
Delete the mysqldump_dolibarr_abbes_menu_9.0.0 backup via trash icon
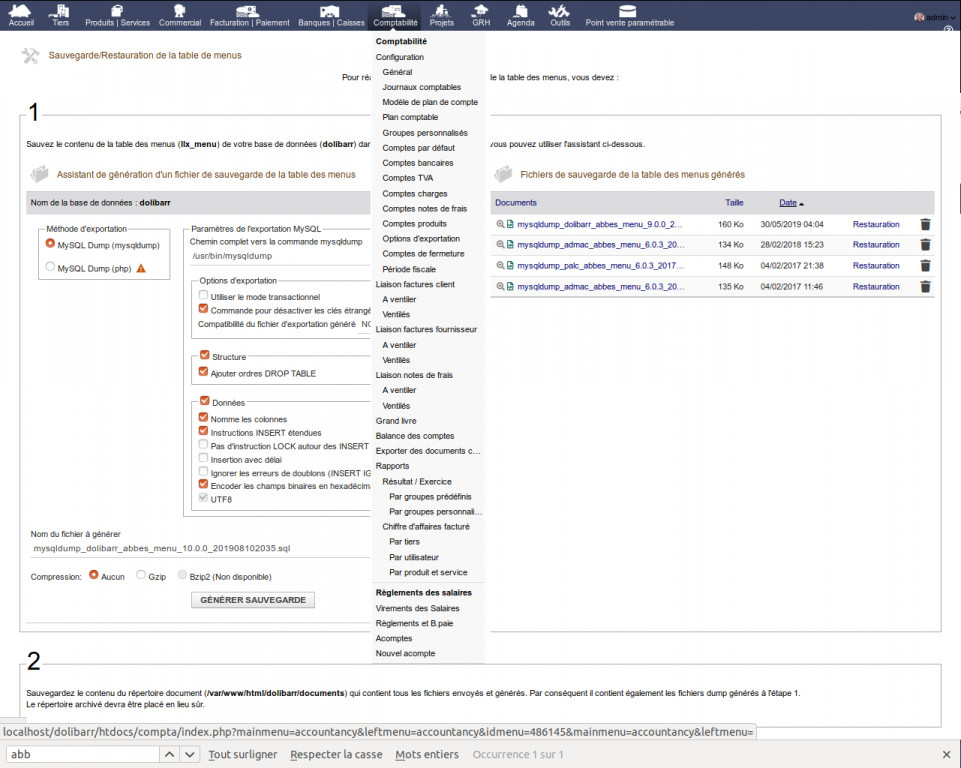[925, 225]
